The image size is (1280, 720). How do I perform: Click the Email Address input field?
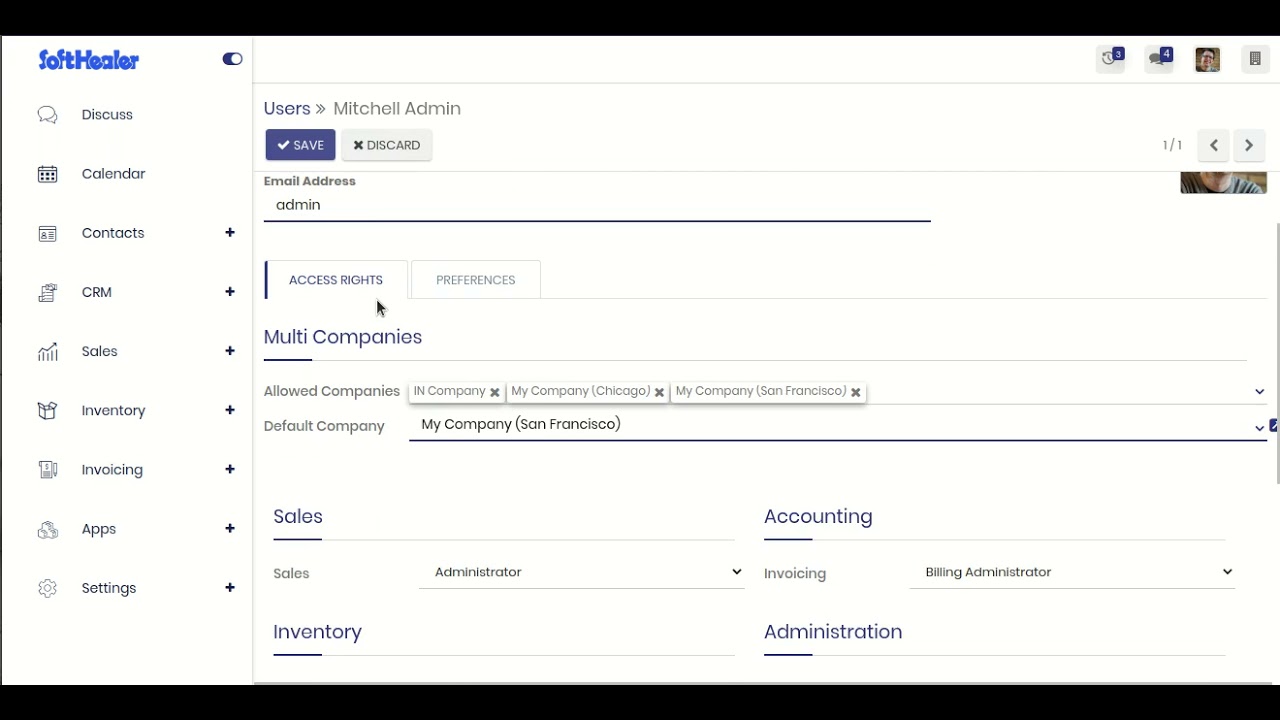(597, 205)
